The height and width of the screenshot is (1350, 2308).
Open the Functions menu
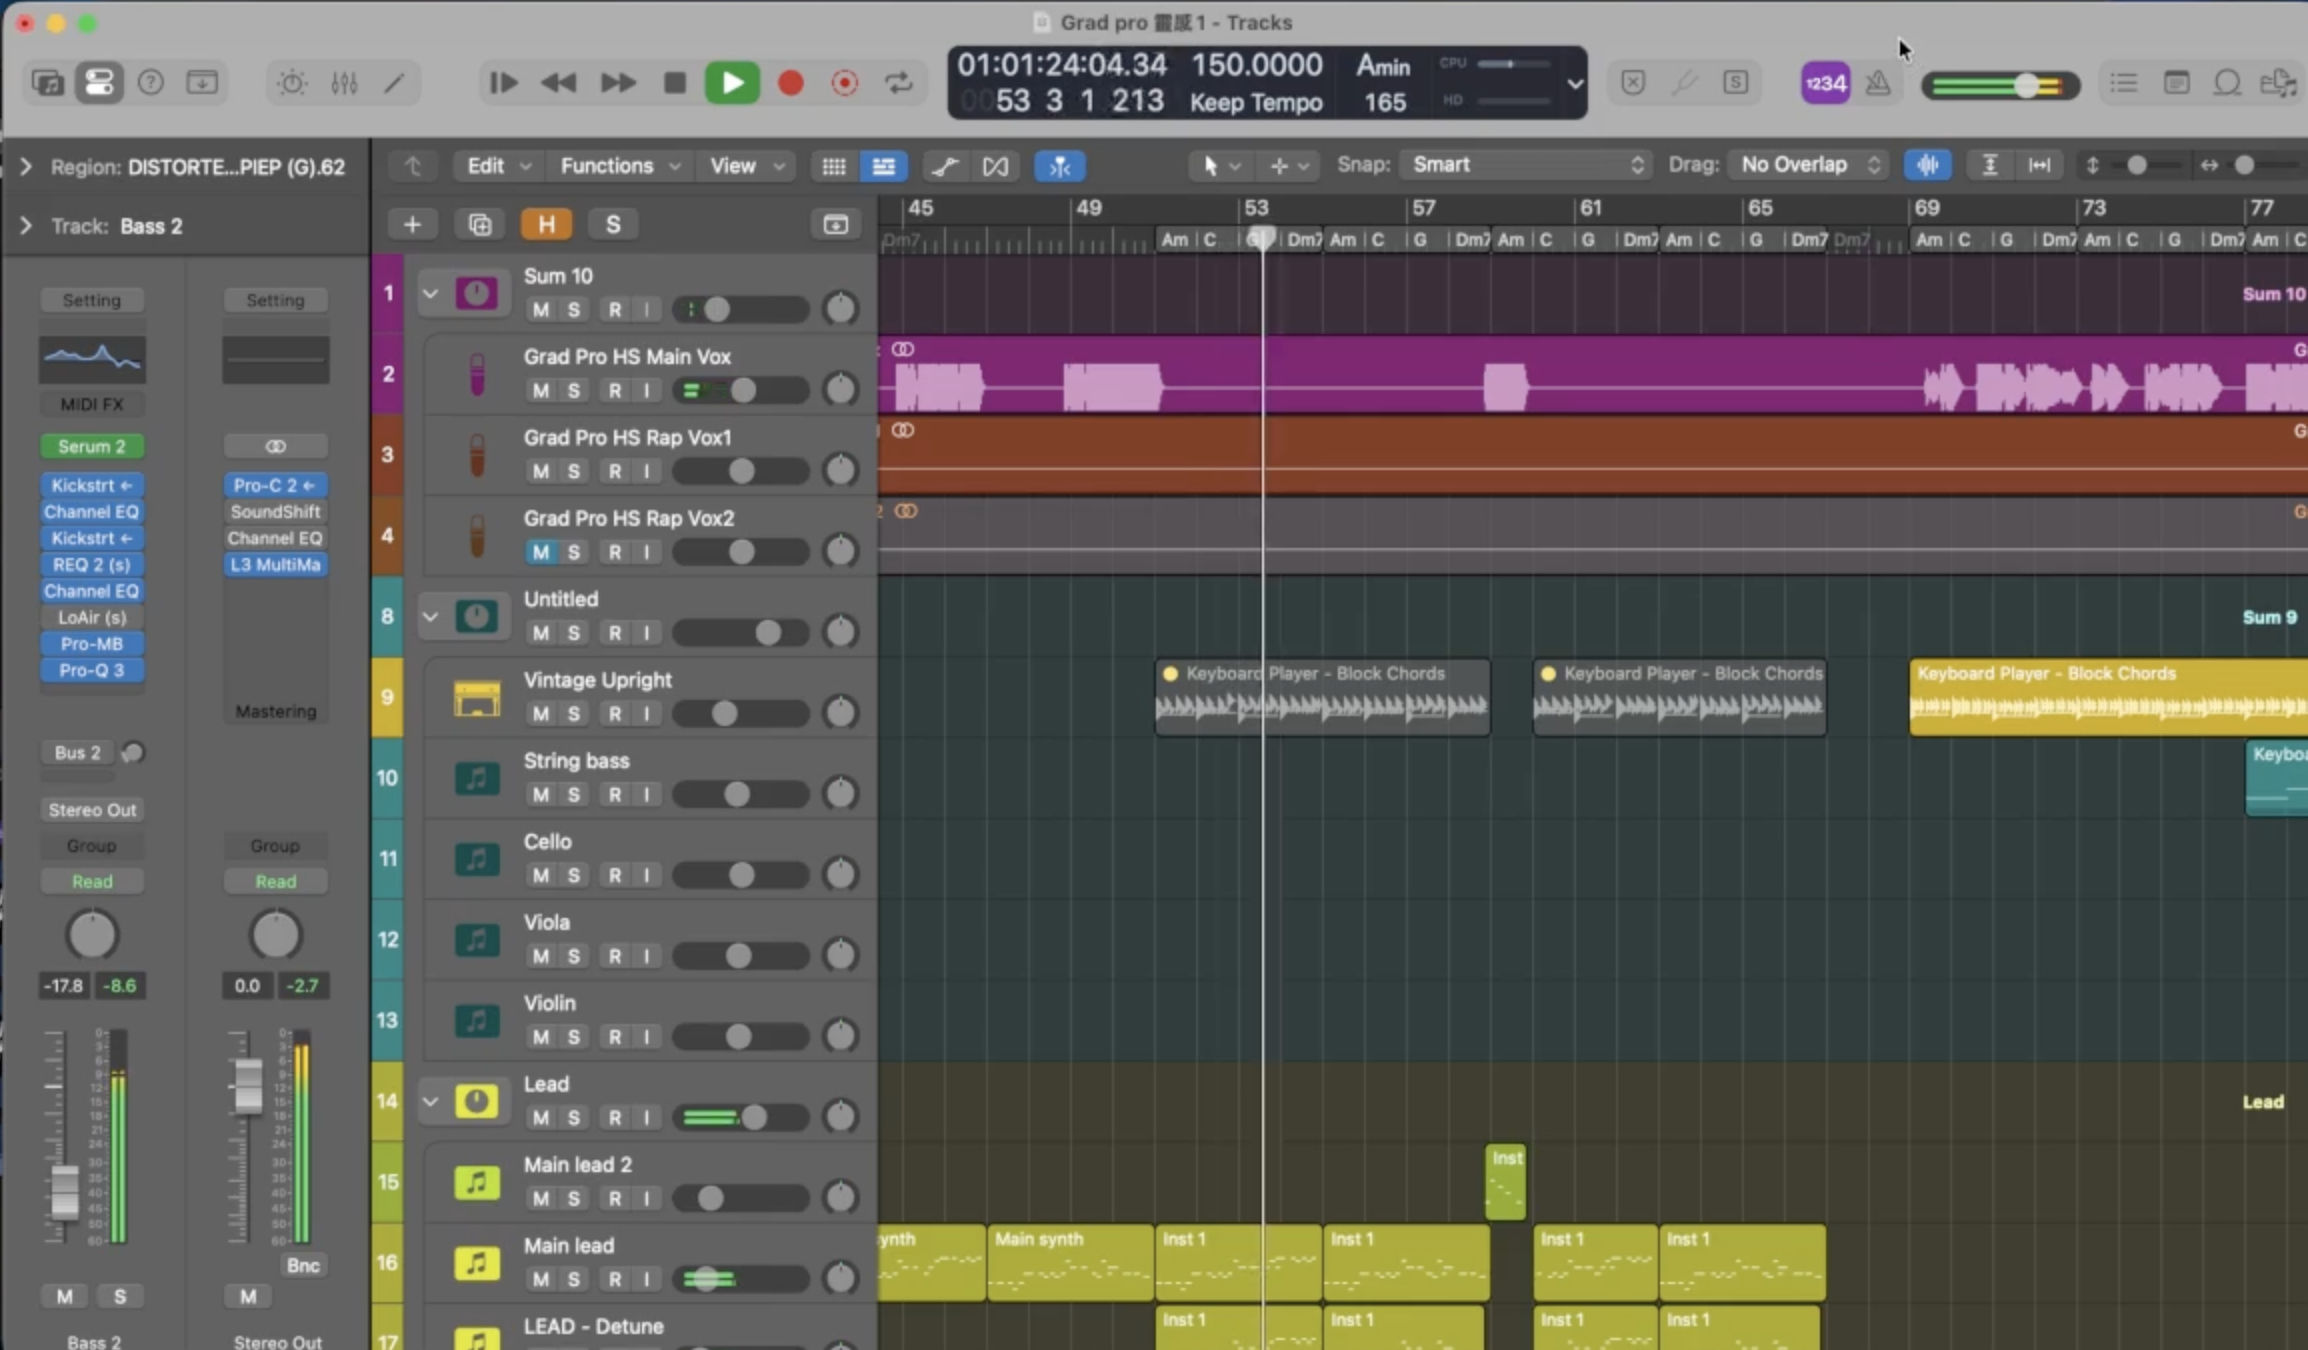620,166
